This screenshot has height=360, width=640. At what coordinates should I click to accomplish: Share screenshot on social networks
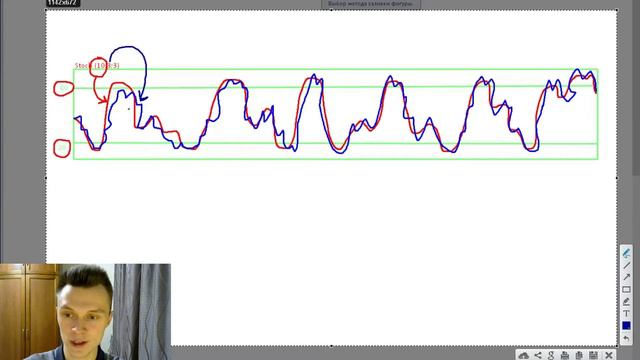[538, 356]
